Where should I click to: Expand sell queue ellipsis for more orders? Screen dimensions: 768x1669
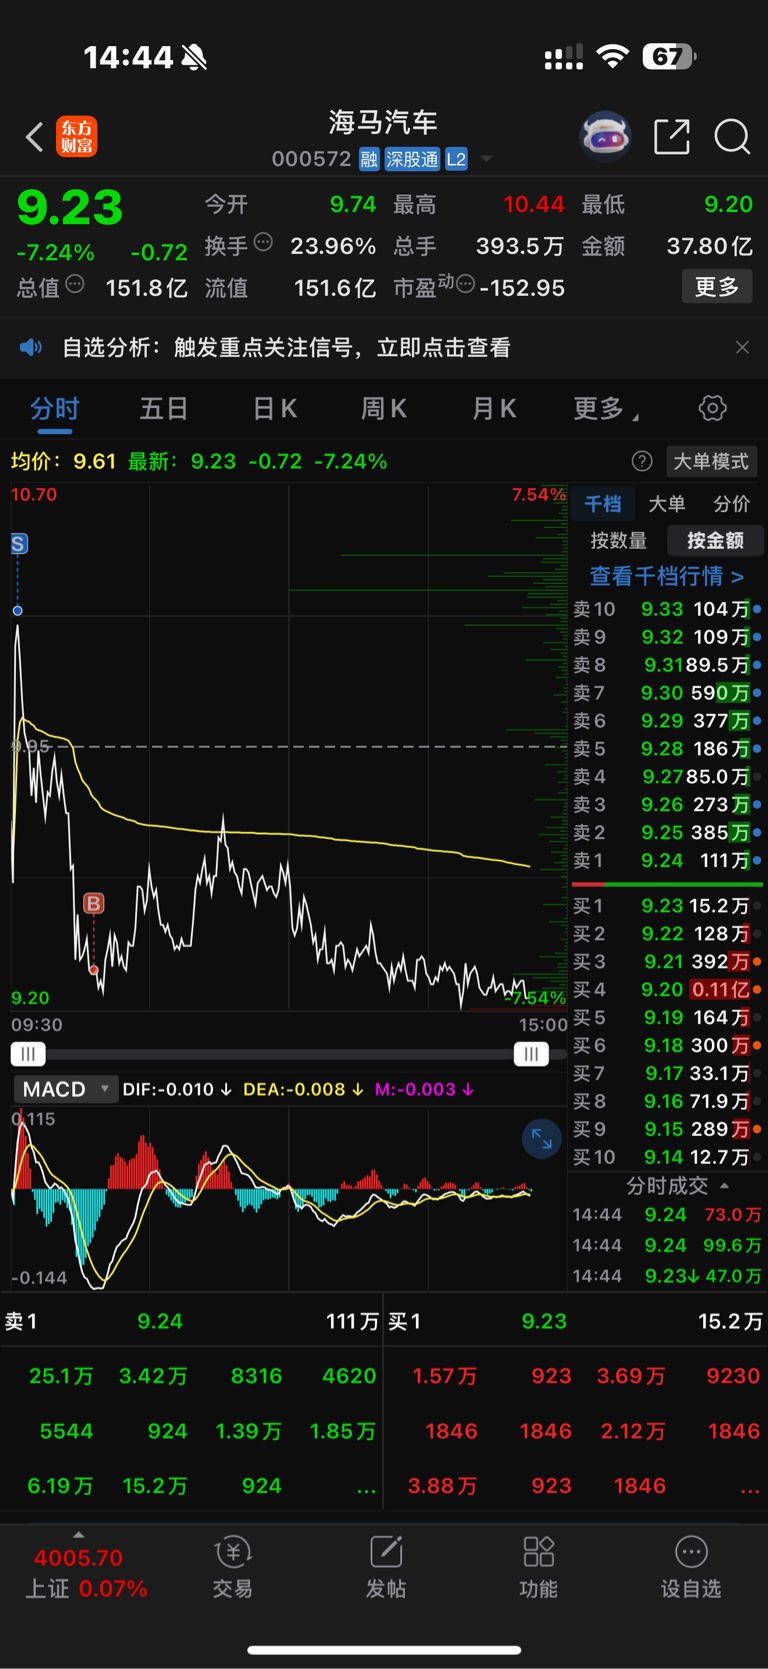click(366, 1487)
